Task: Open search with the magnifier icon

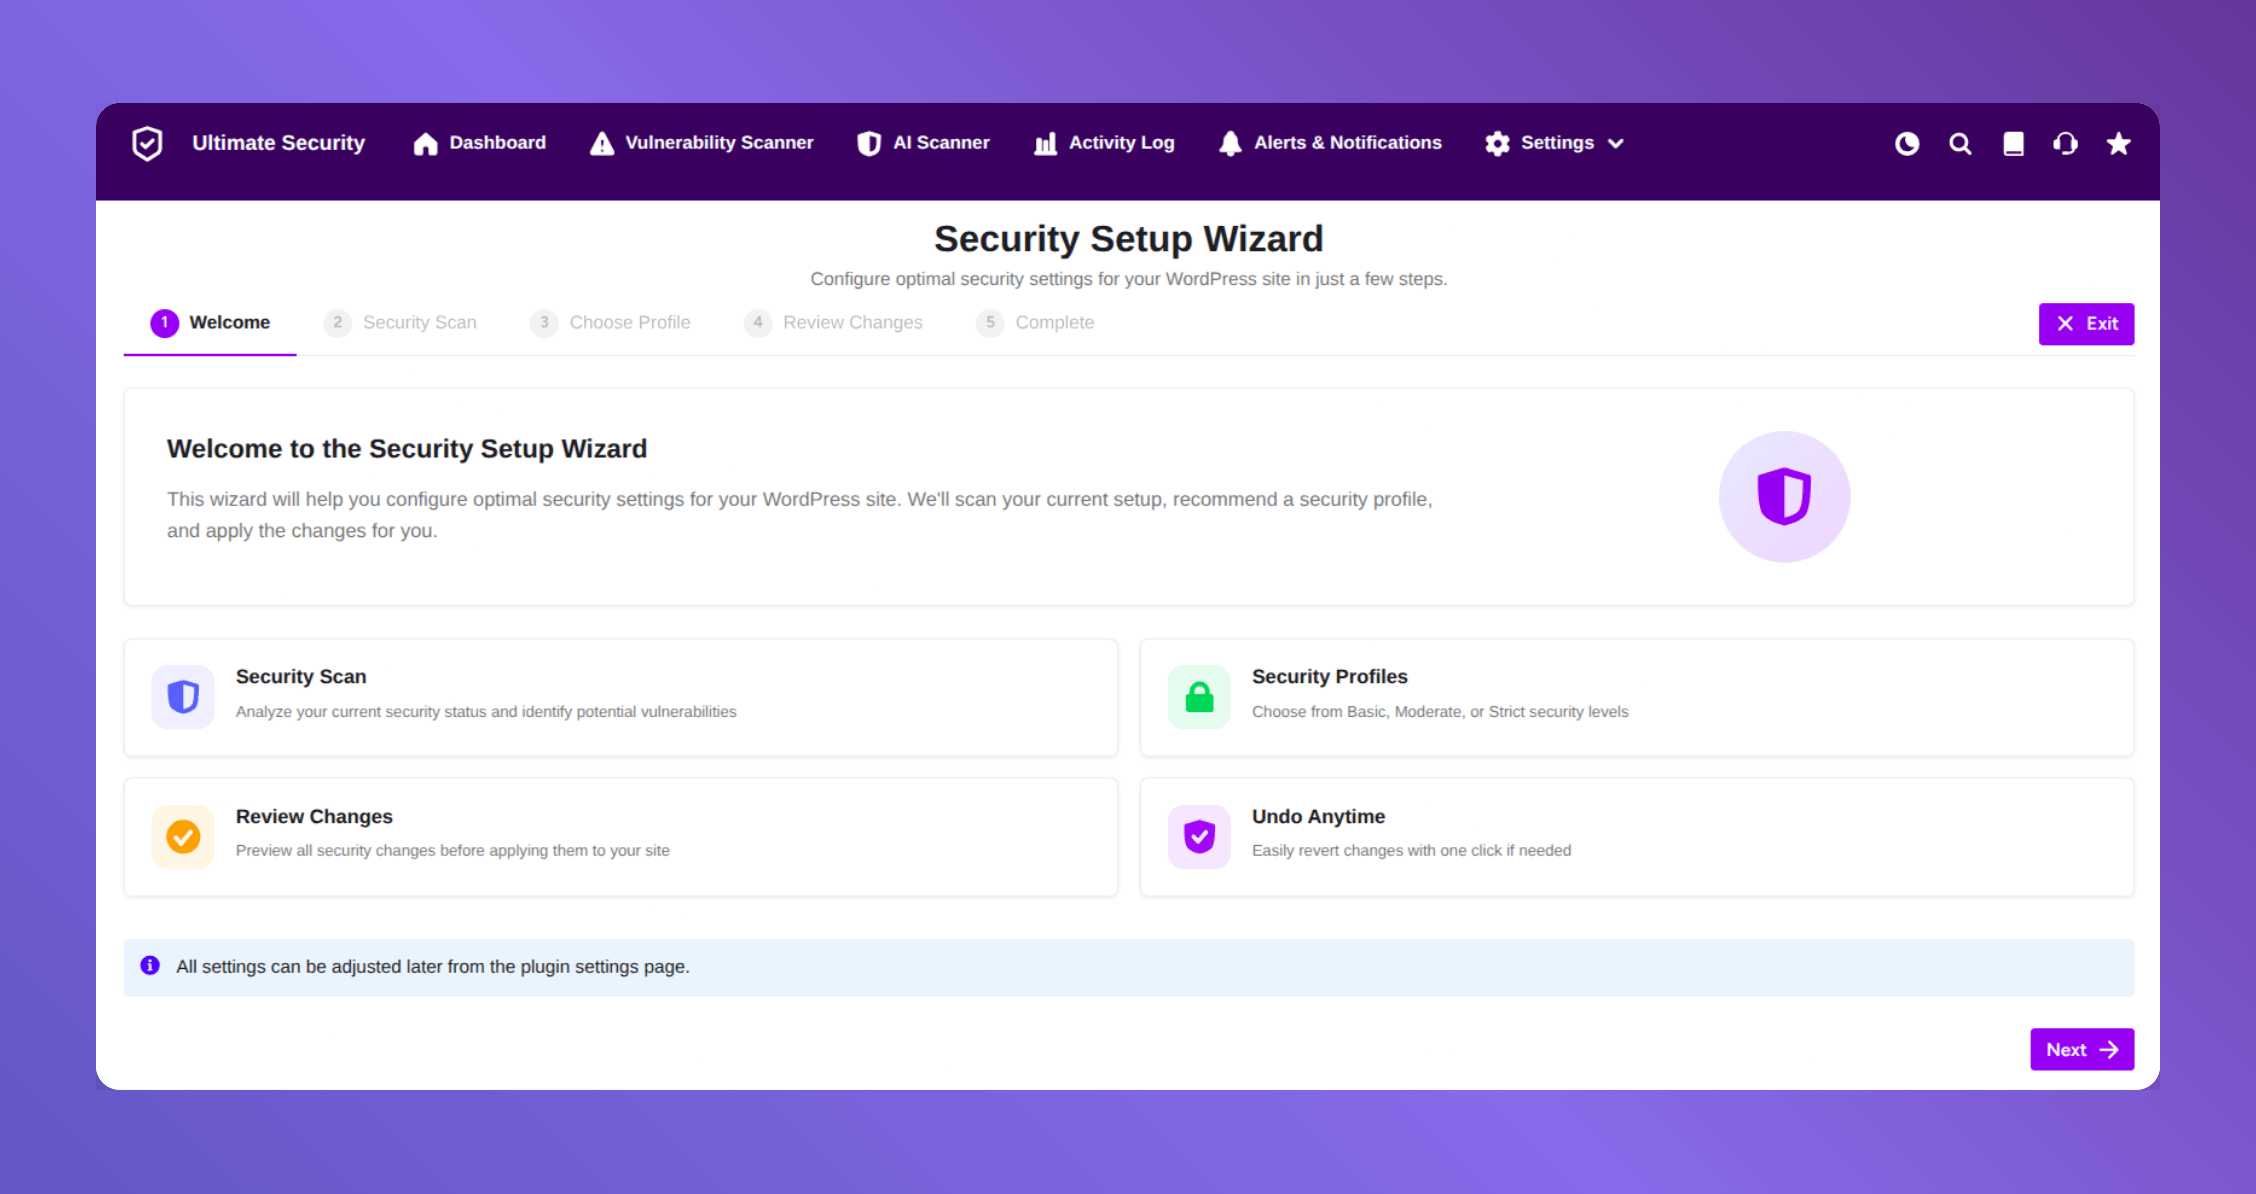Action: point(1960,144)
